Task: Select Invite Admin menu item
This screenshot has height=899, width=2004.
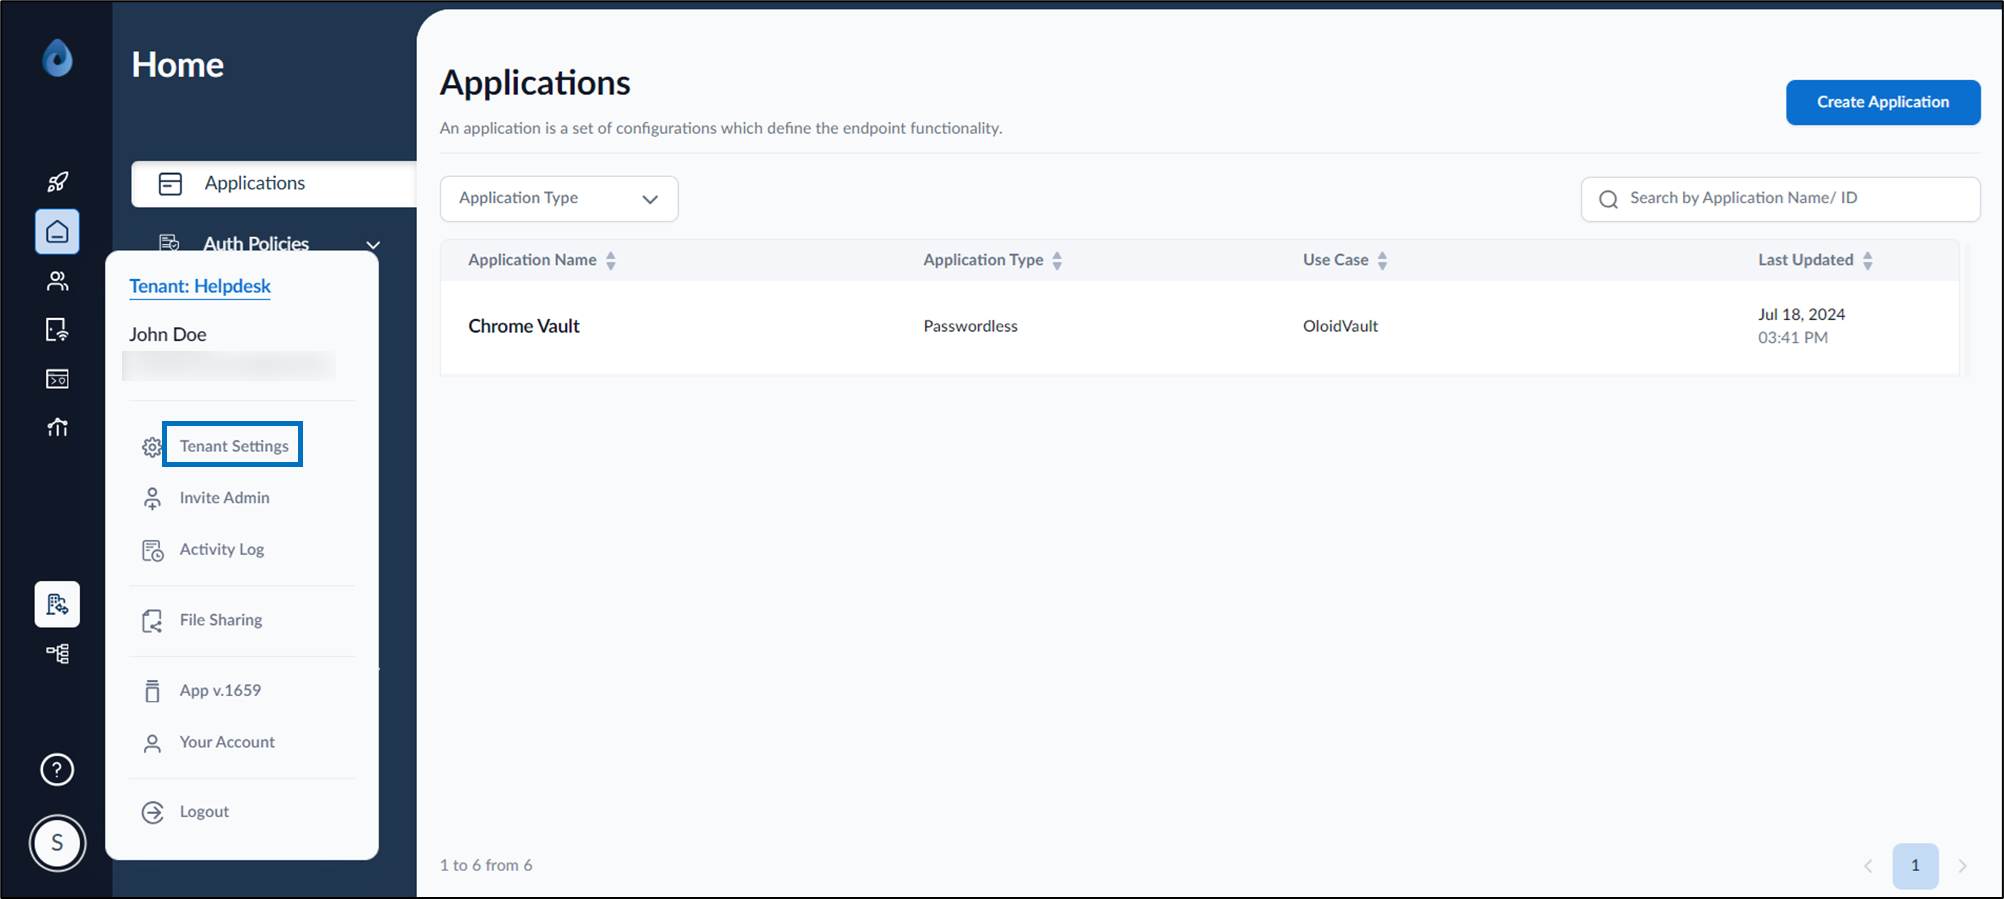Action: (225, 497)
